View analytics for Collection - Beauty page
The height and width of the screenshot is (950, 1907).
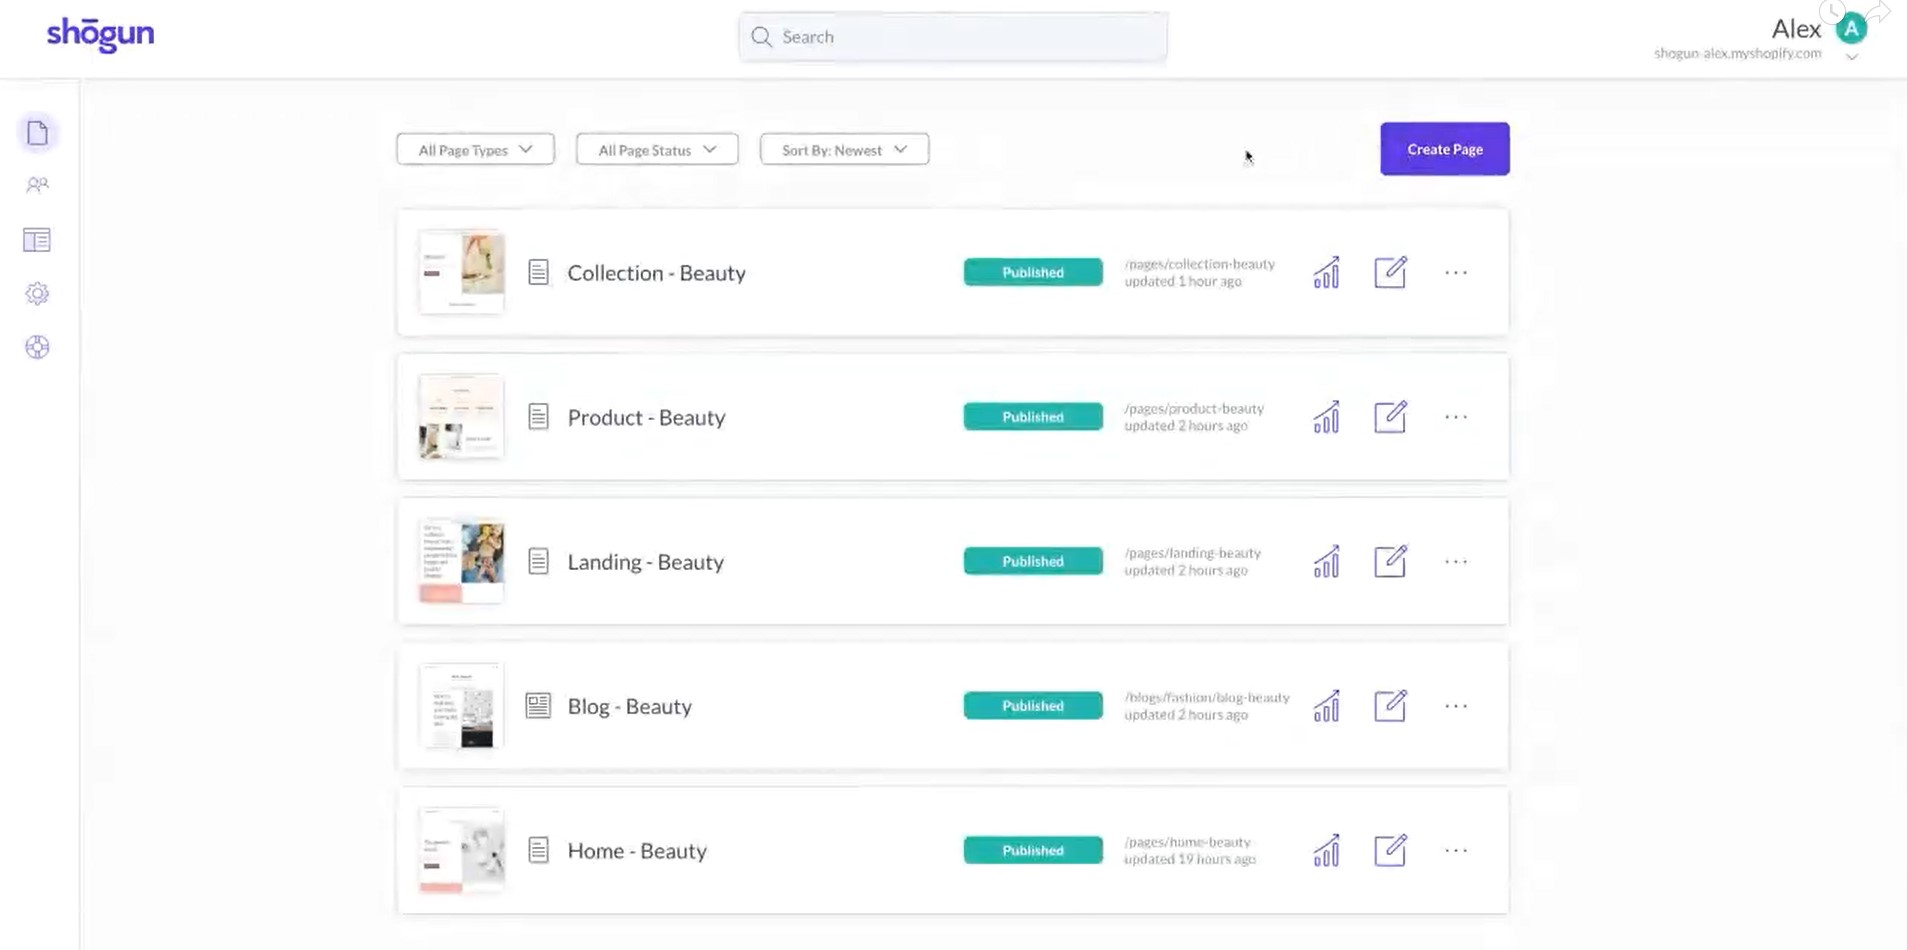tap(1326, 272)
